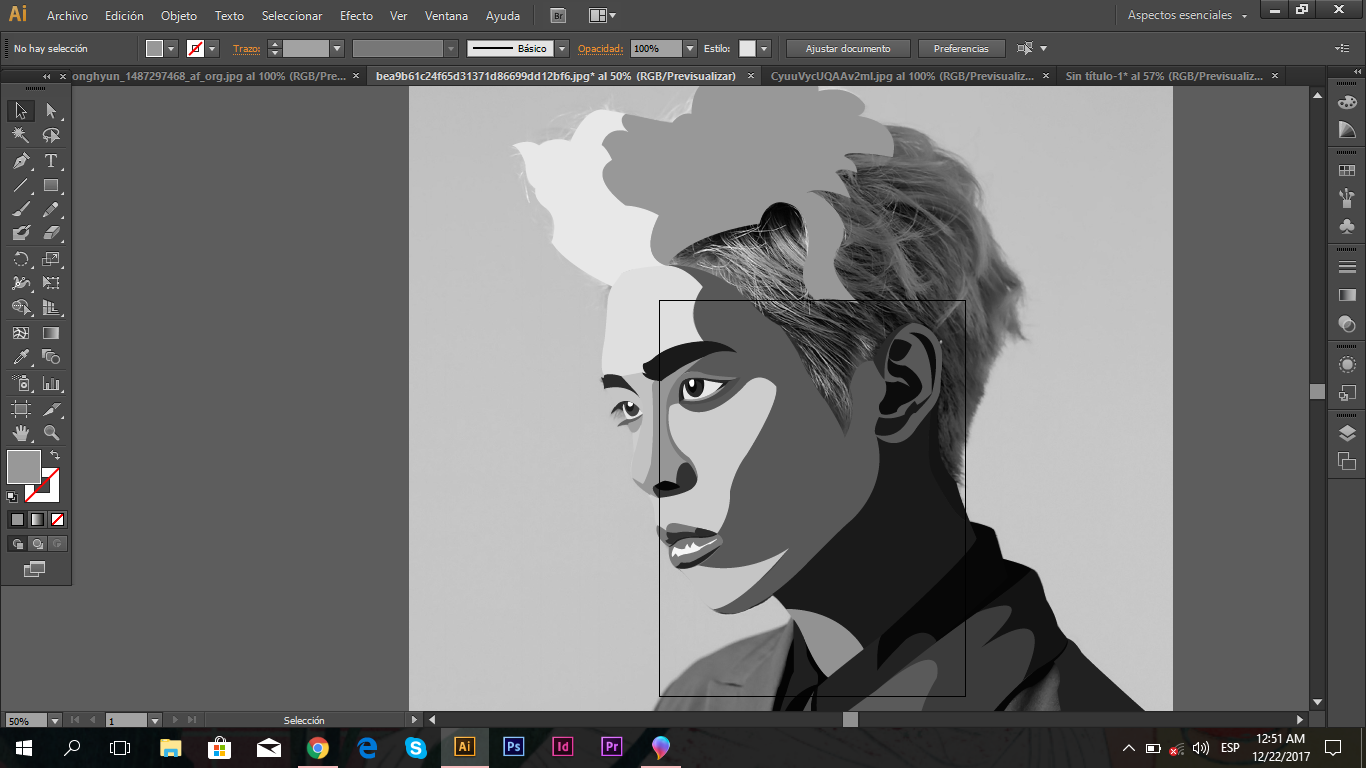Open the Transparency panel
The image size is (1366, 768).
tap(1347, 323)
